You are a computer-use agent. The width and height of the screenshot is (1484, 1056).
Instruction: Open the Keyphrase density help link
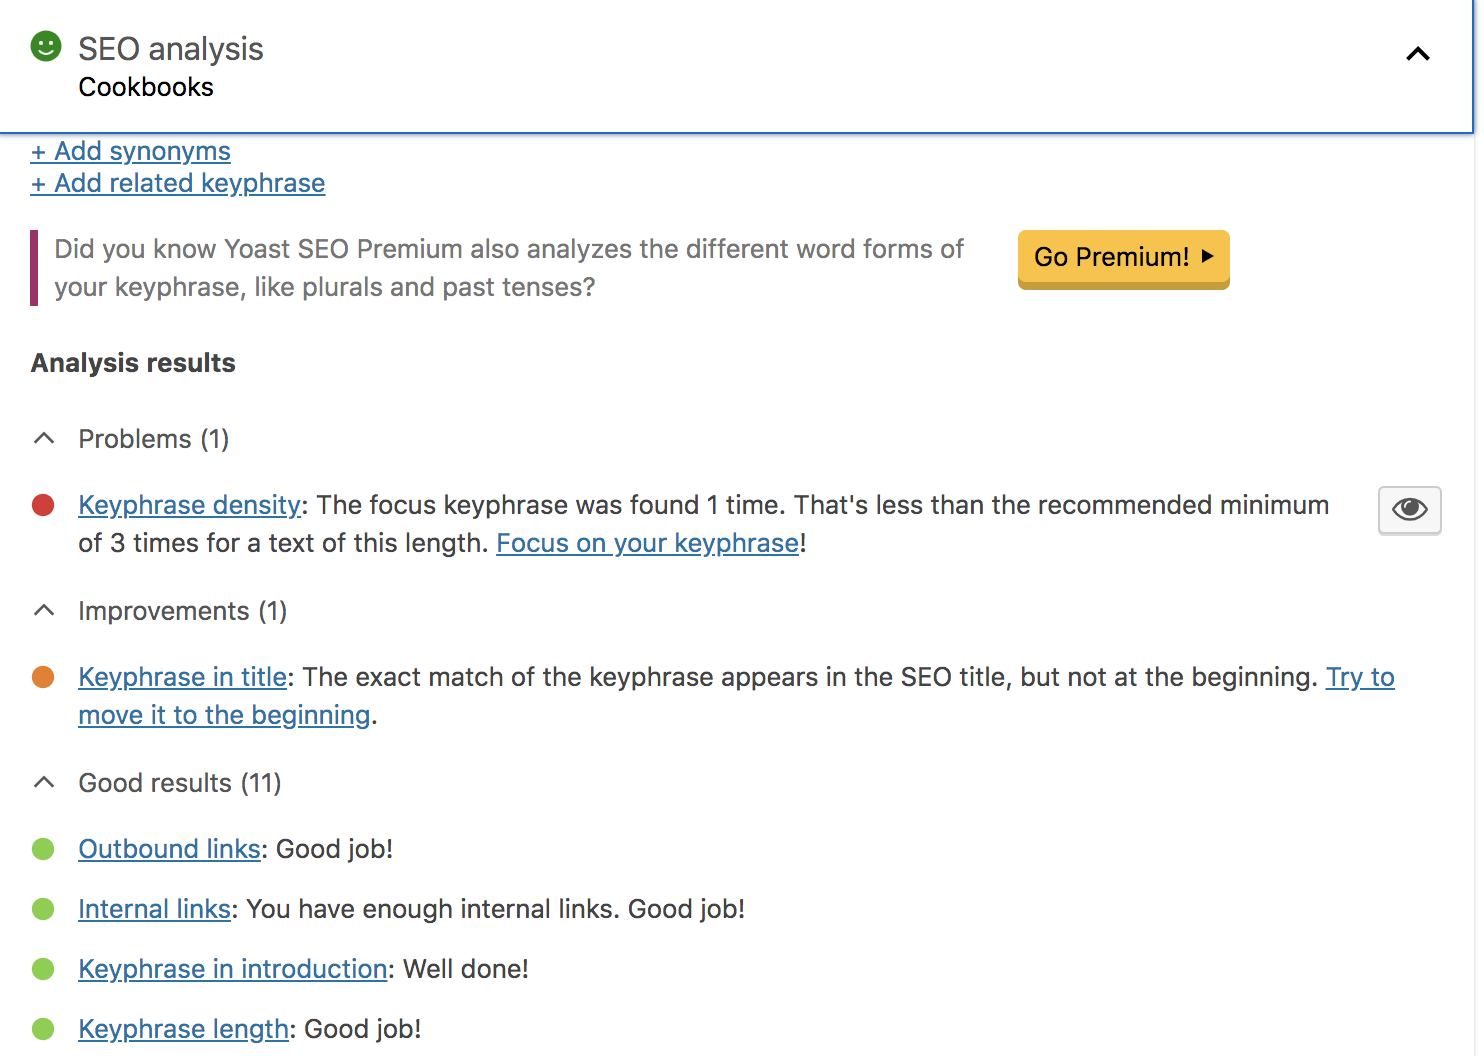(x=189, y=505)
